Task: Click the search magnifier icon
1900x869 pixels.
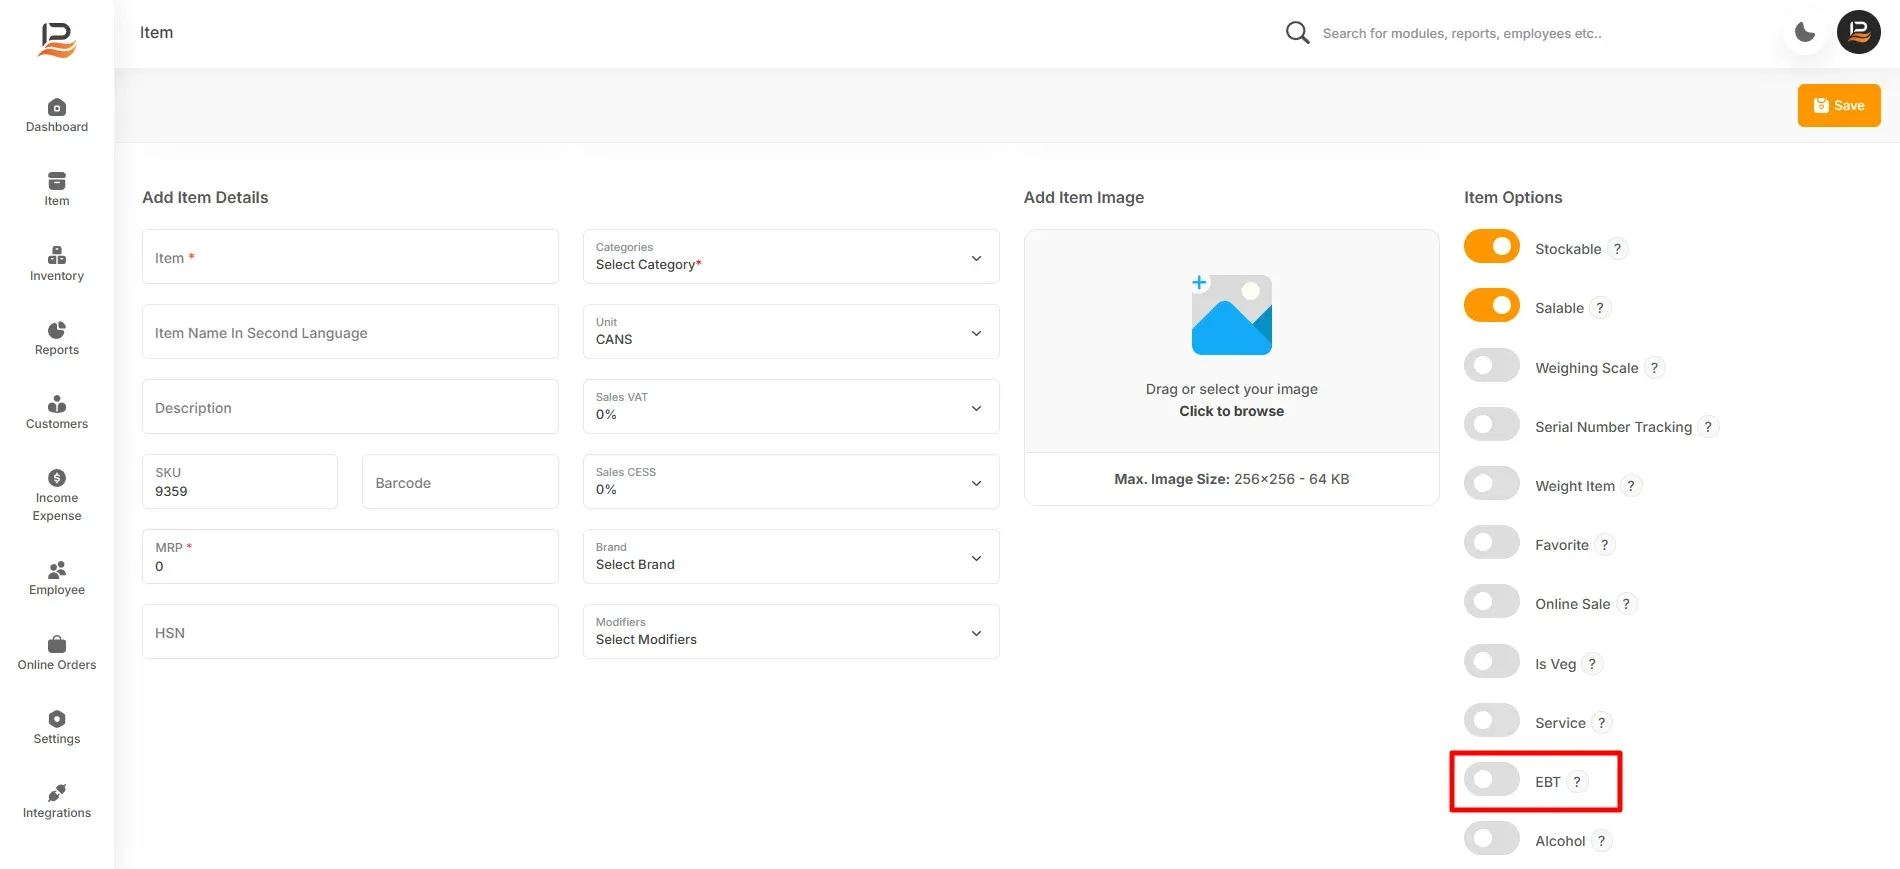Action: (x=1297, y=33)
